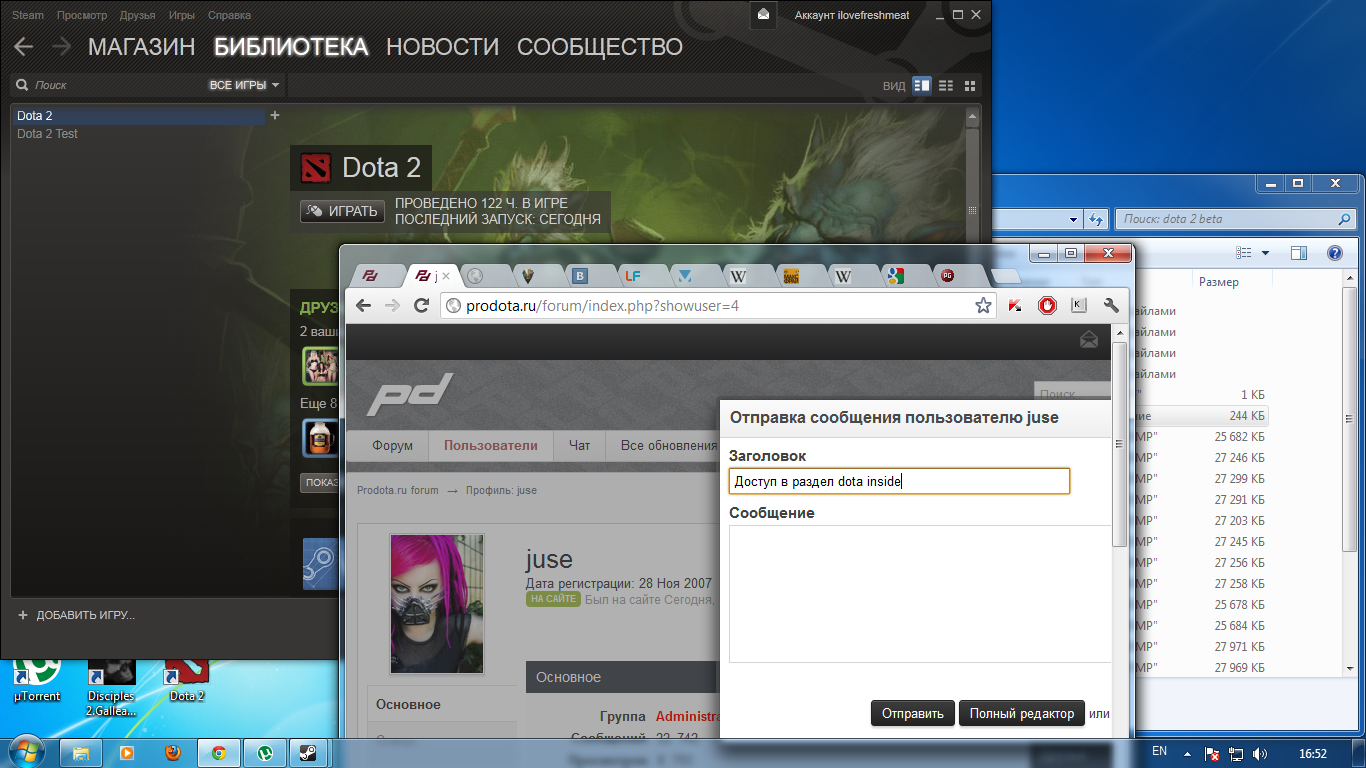The width and height of the screenshot is (1366, 768).
Task: Click the pd logo on prodota forum
Action: coord(410,394)
